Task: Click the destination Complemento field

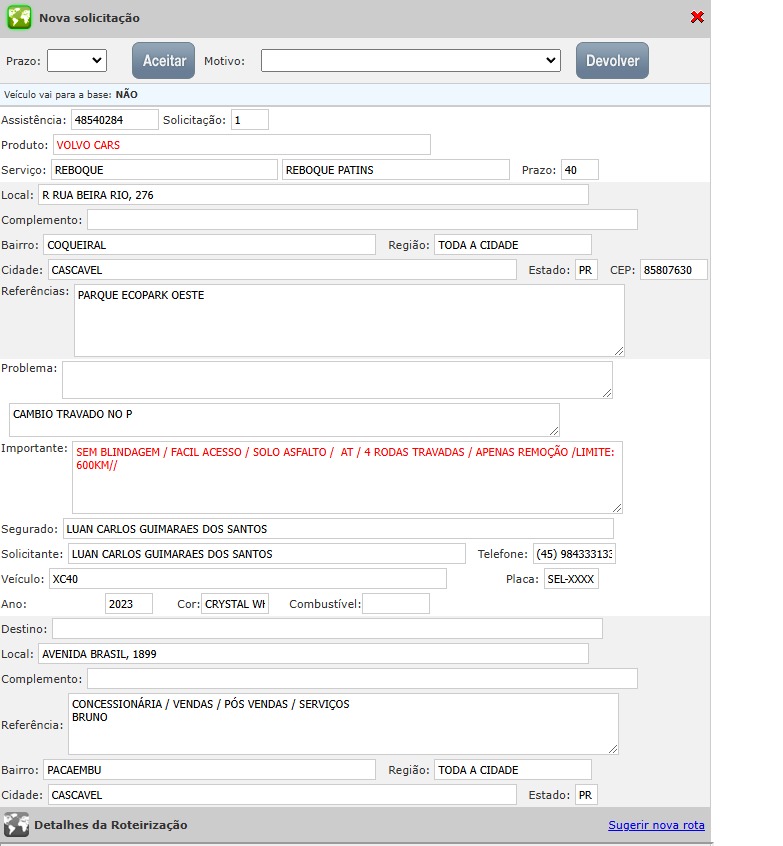Action: tap(362, 679)
